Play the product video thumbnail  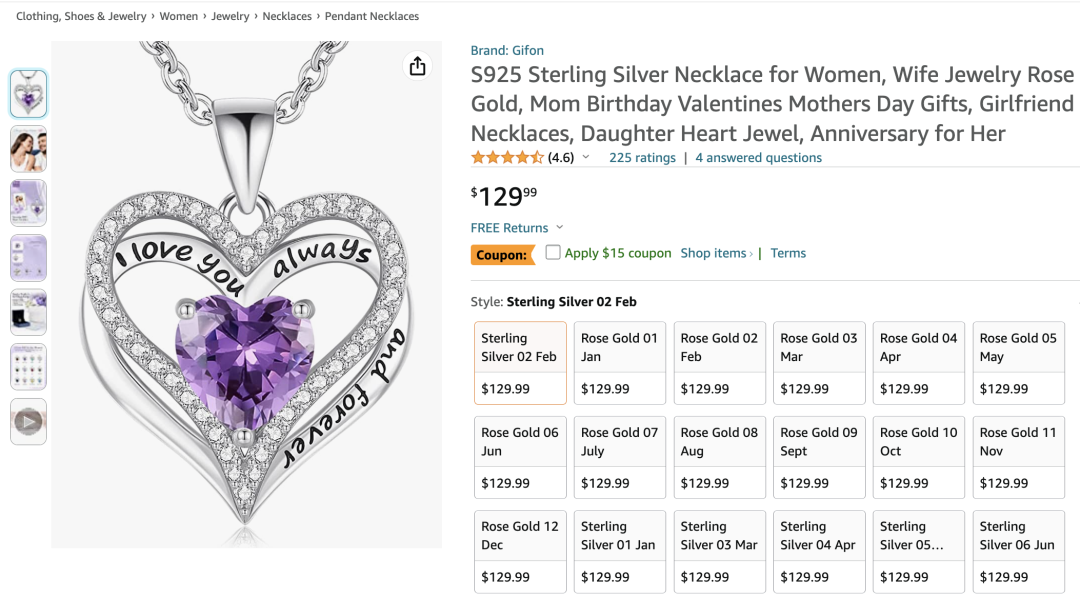point(28,422)
